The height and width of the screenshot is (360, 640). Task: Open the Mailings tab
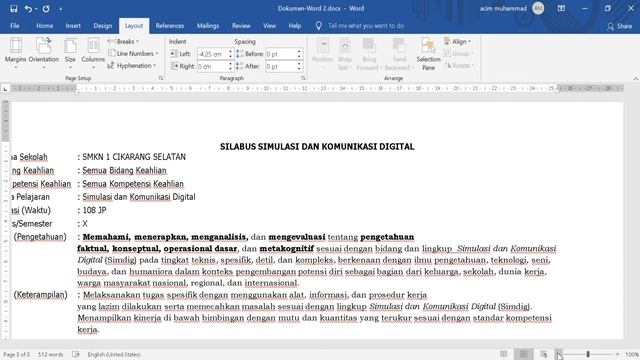tap(208, 26)
